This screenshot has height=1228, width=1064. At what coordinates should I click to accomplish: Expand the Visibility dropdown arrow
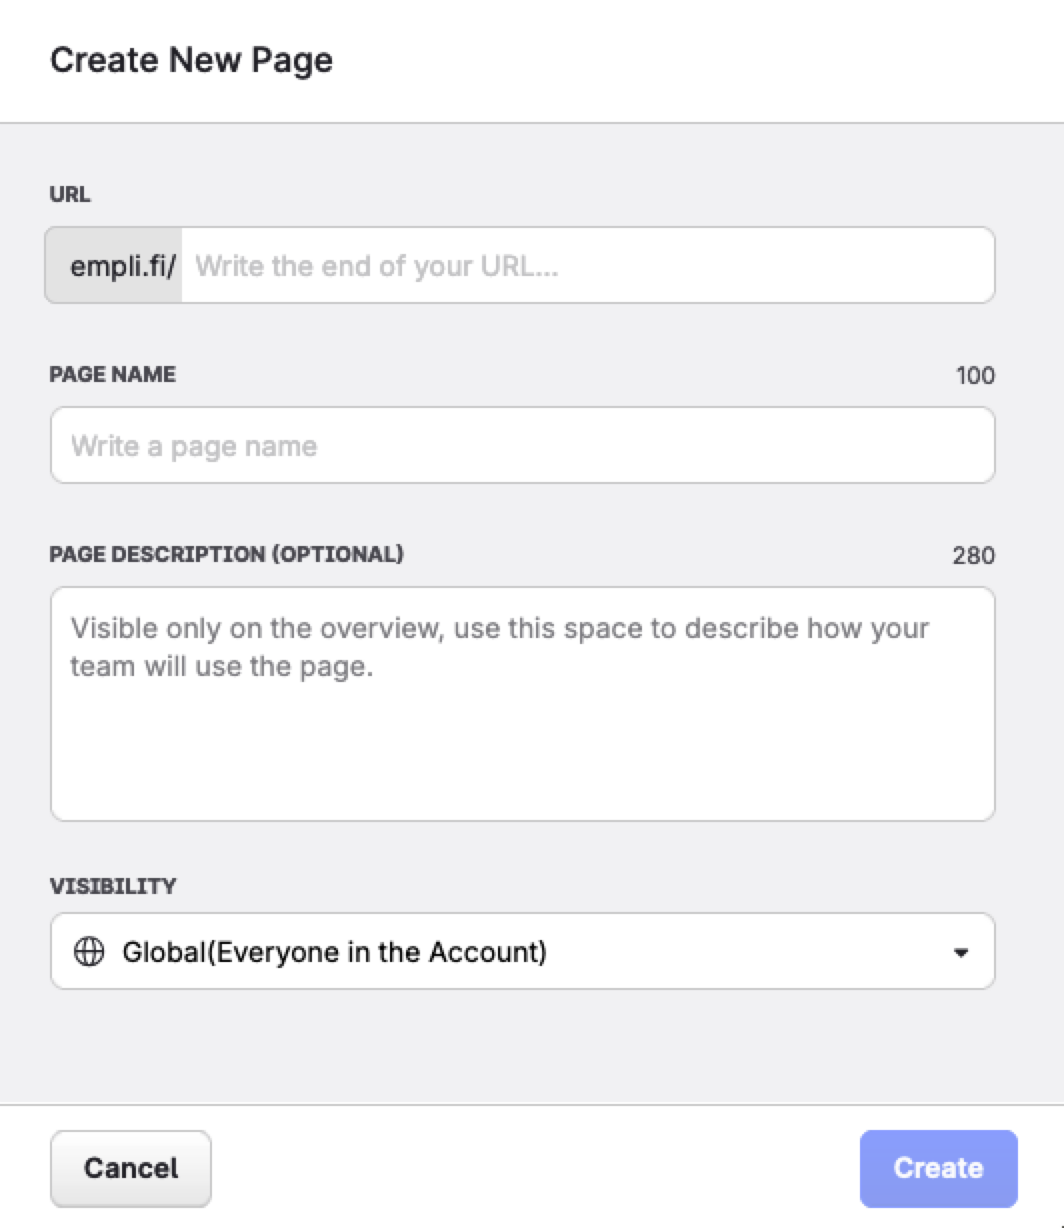[x=960, y=953]
